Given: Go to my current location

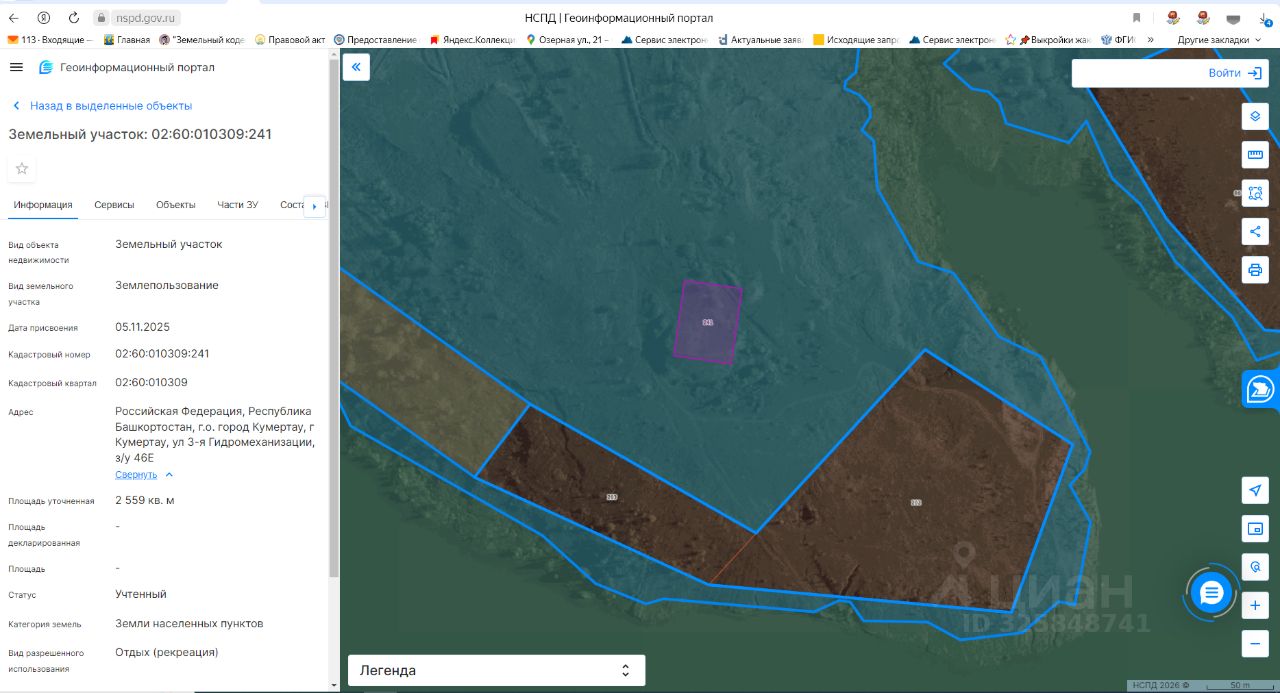Looking at the screenshot, I should click(1255, 490).
